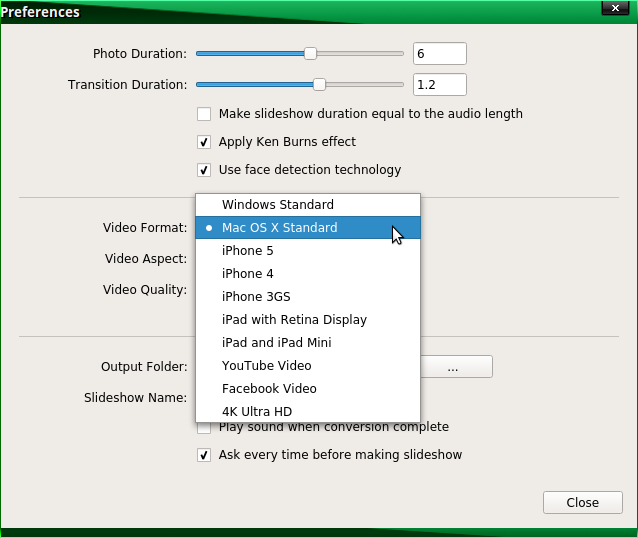
Task: Close the Preferences dialog with Close button
Action: 583,503
